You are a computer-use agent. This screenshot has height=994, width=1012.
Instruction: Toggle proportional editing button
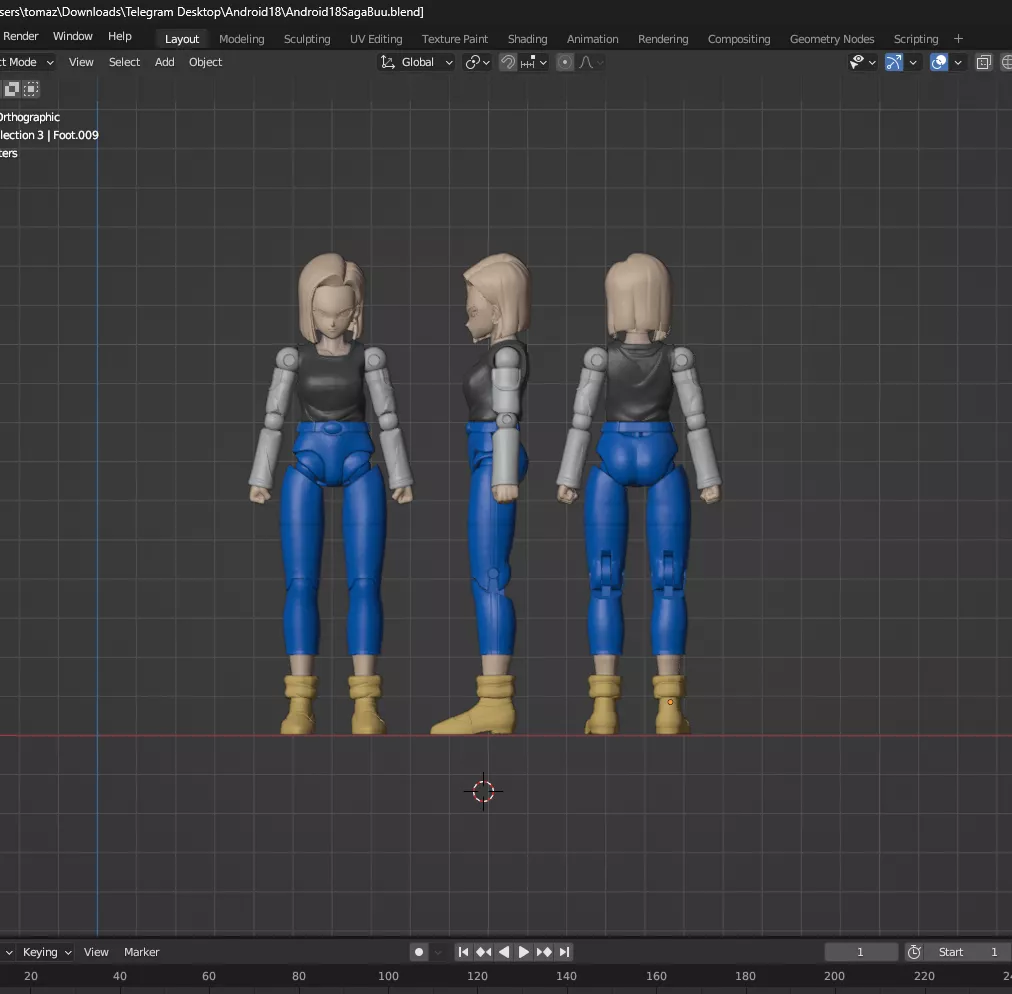(565, 62)
